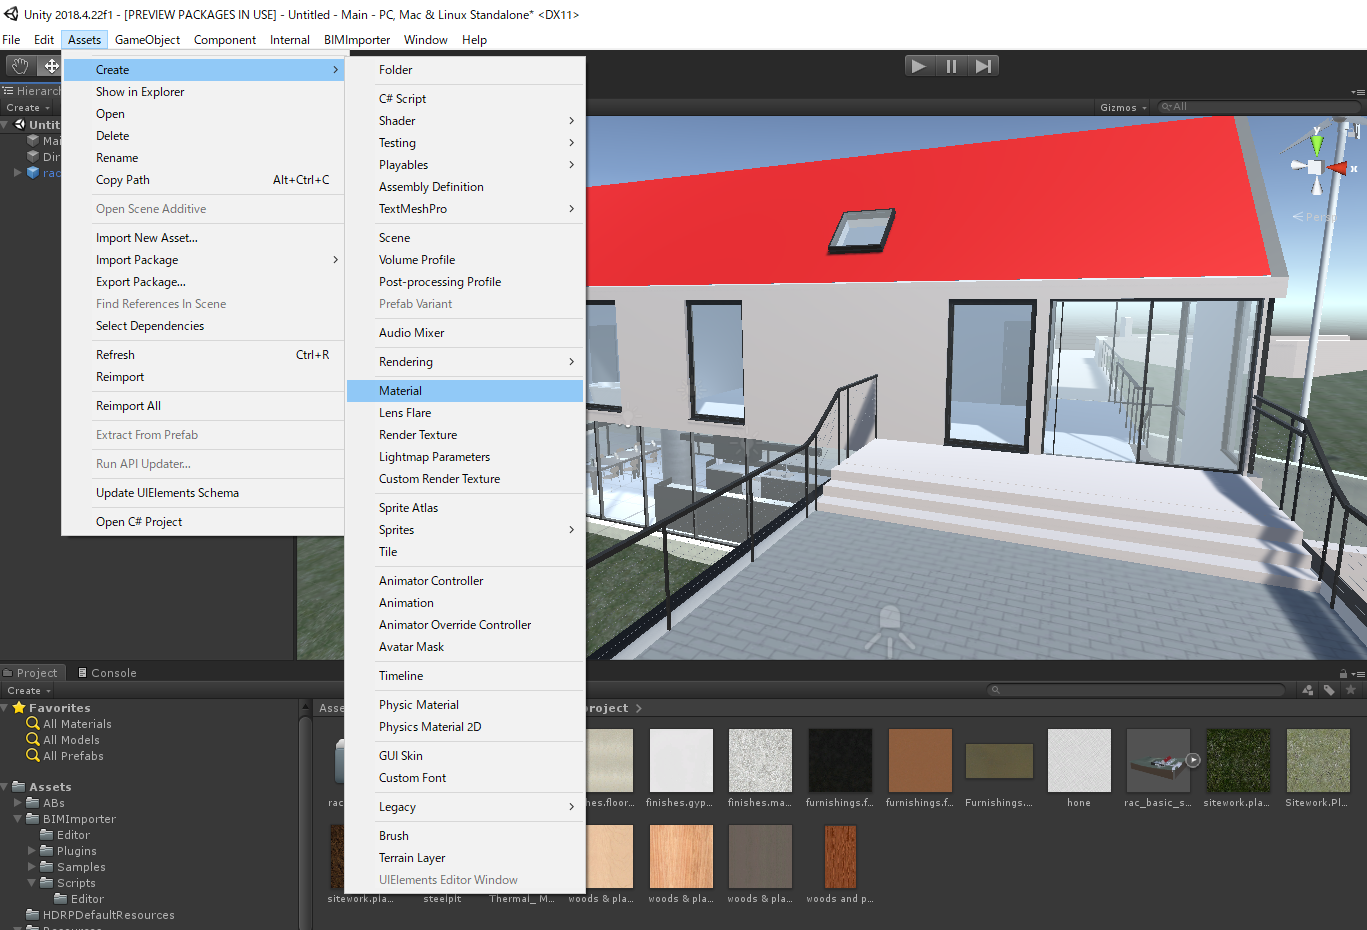
Task: Click the filter by Label tag icon
Action: (x=1328, y=689)
